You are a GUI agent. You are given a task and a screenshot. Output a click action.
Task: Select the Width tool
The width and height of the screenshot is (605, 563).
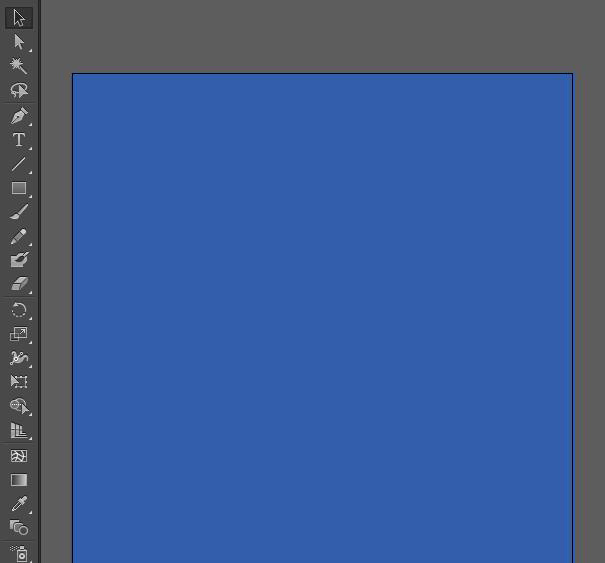click(19, 358)
